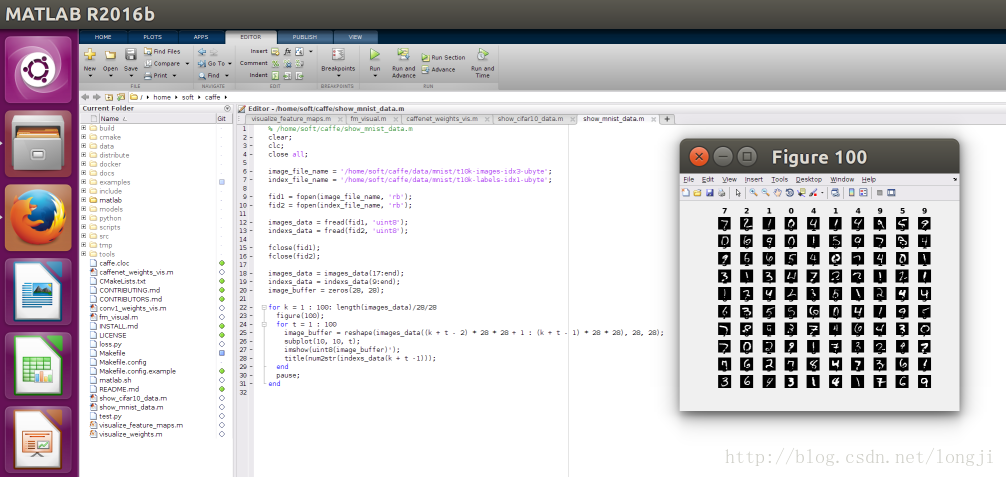Toggle Zoom Out tool in Figure 100

tap(765, 192)
